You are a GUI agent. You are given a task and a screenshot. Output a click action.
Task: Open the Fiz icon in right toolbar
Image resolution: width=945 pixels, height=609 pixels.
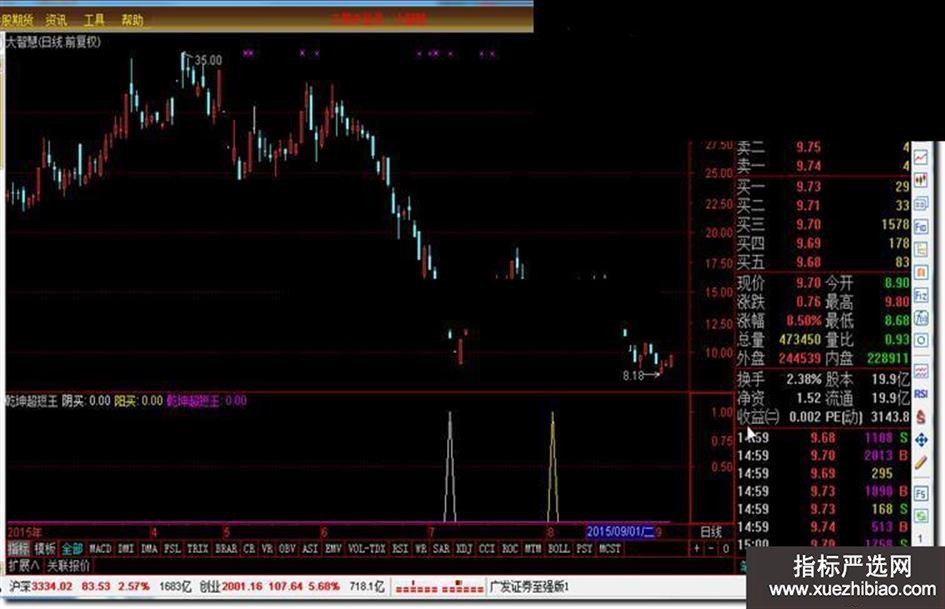pyautogui.click(x=921, y=295)
